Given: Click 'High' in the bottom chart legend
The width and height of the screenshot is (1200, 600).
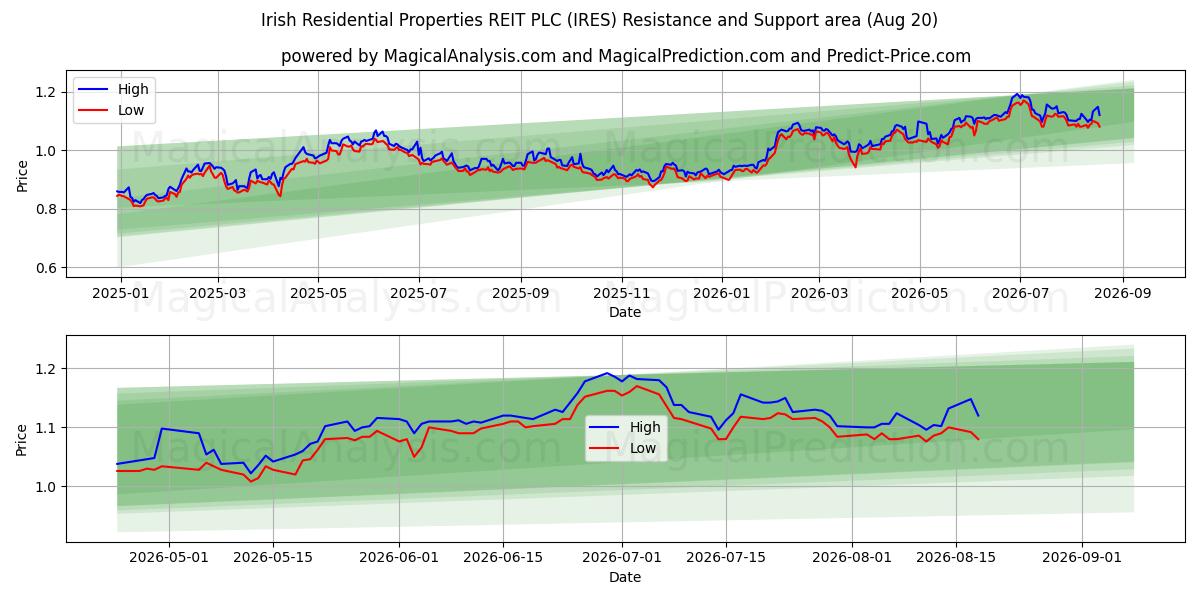Looking at the screenshot, I should pos(645,427).
